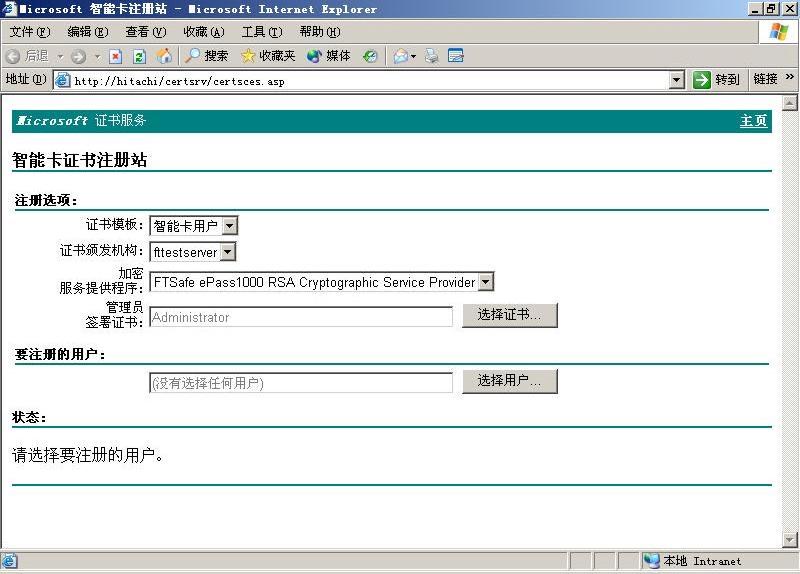Open the 查看 (View) menu
800x574 pixels.
click(x=145, y=32)
